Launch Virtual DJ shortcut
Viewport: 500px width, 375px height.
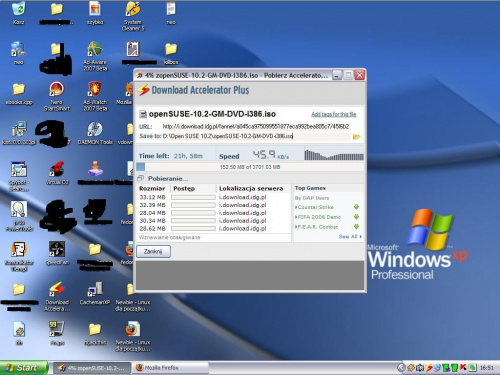57,173
